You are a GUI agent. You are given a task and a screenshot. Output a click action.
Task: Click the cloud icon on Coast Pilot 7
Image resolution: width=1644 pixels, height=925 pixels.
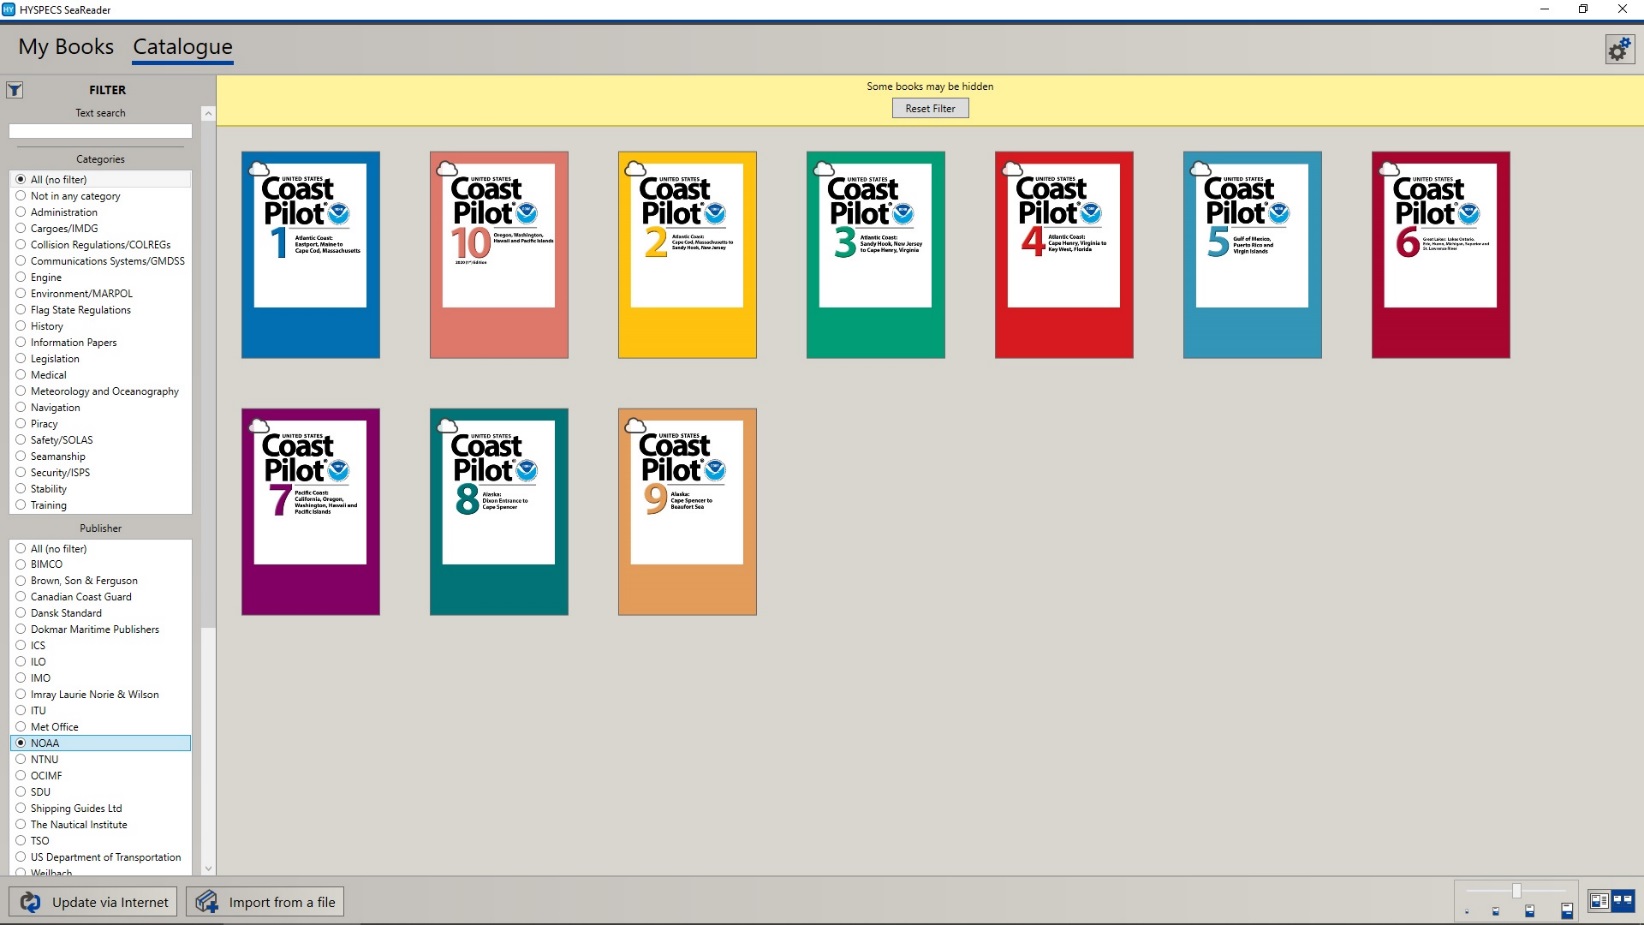click(x=258, y=426)
